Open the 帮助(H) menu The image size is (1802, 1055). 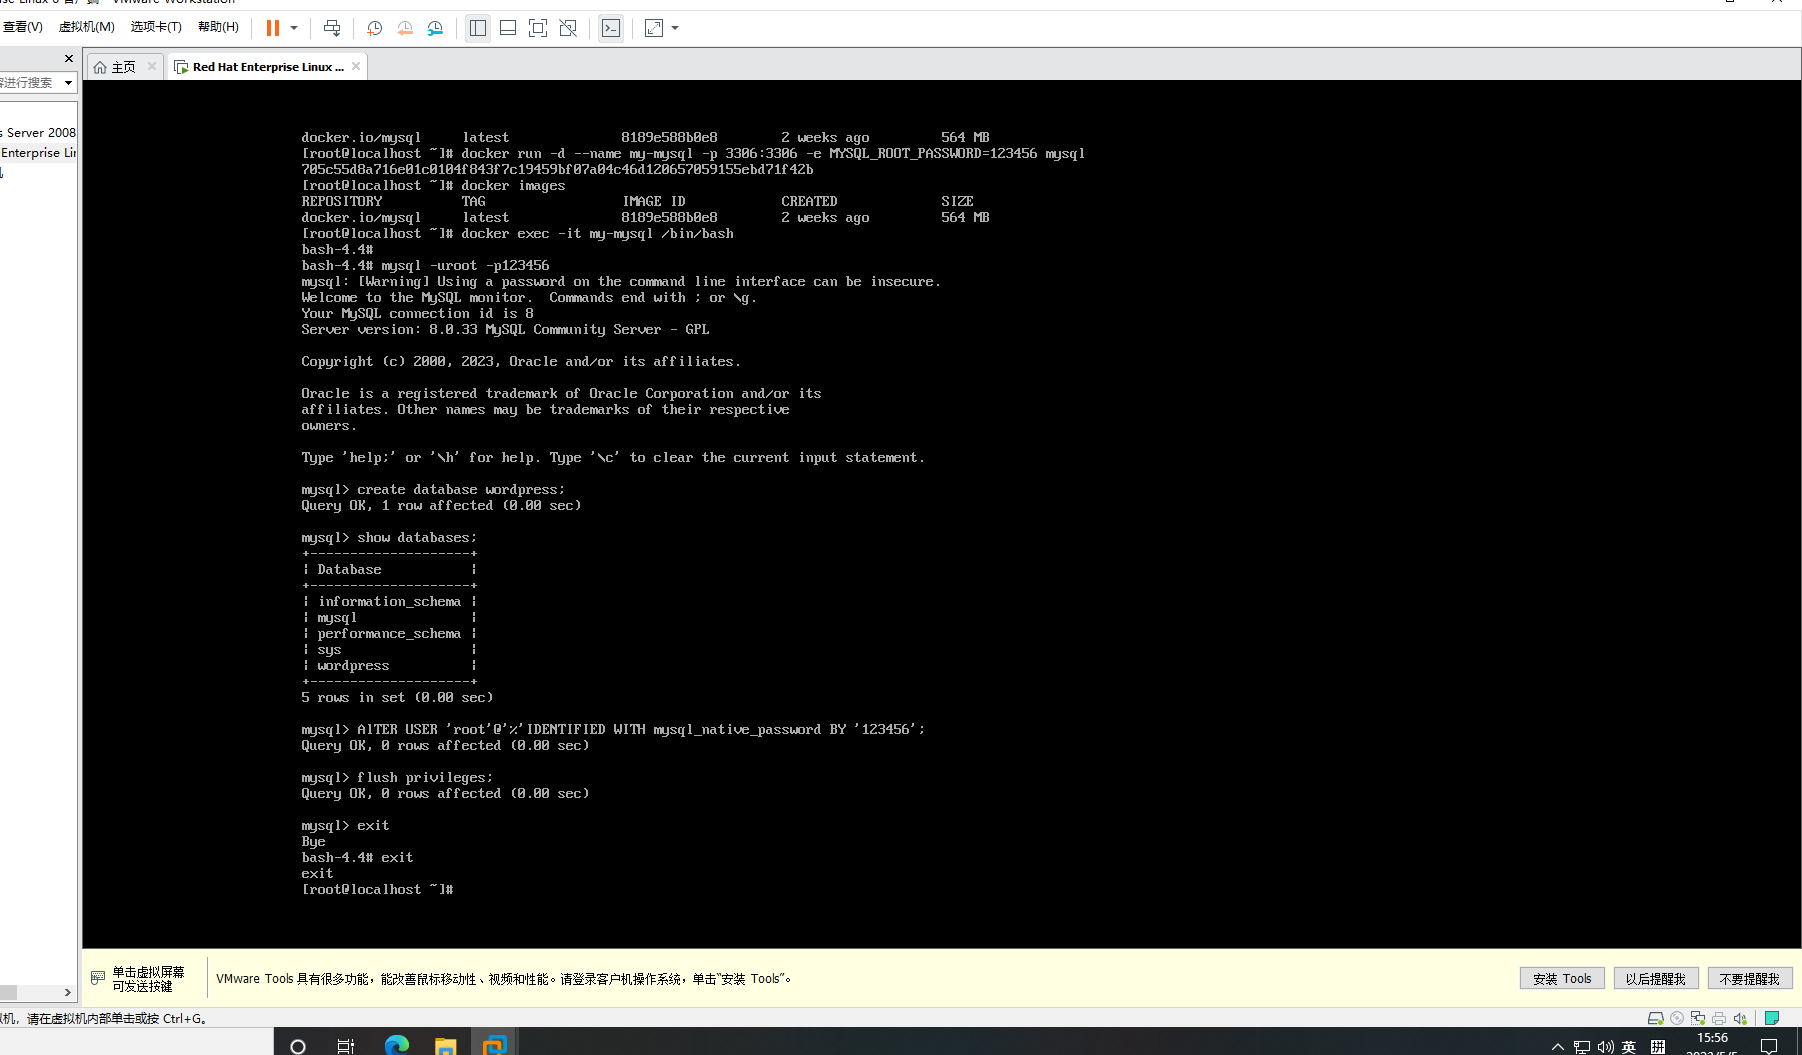click(x=218, y=27)
